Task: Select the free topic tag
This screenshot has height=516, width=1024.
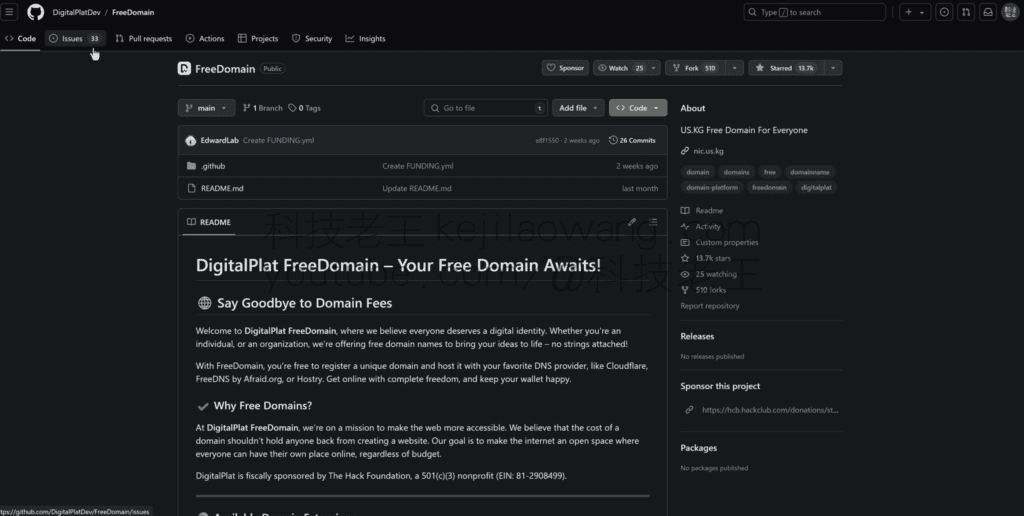Action: click(770, 172)
